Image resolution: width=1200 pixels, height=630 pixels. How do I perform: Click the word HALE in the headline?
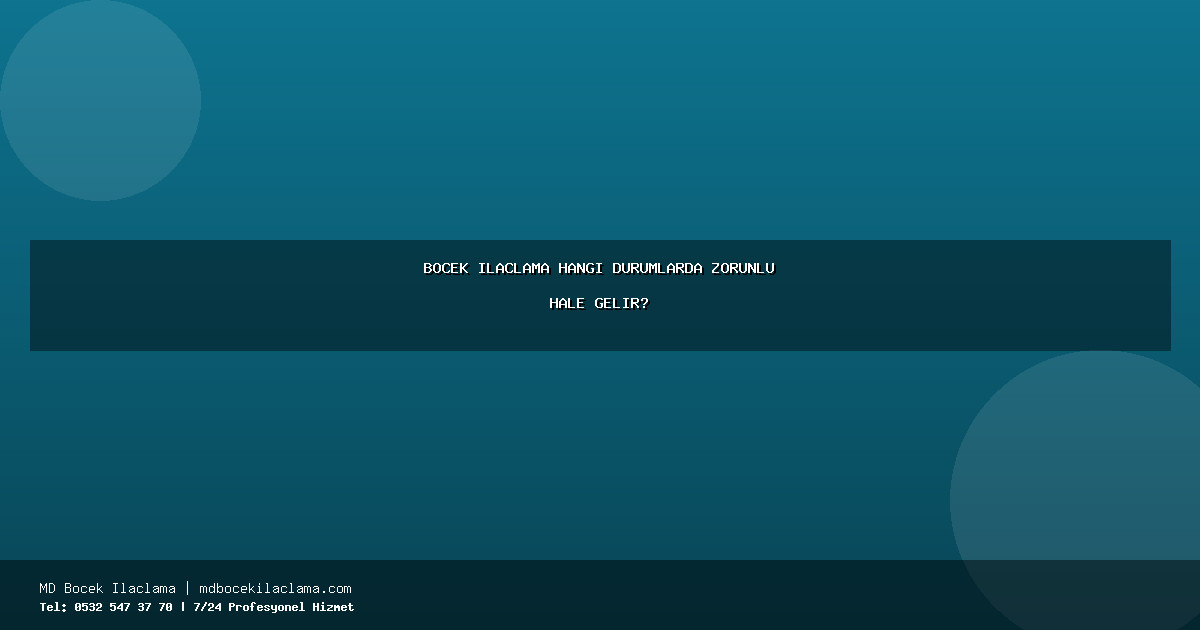tap(567, 303)
